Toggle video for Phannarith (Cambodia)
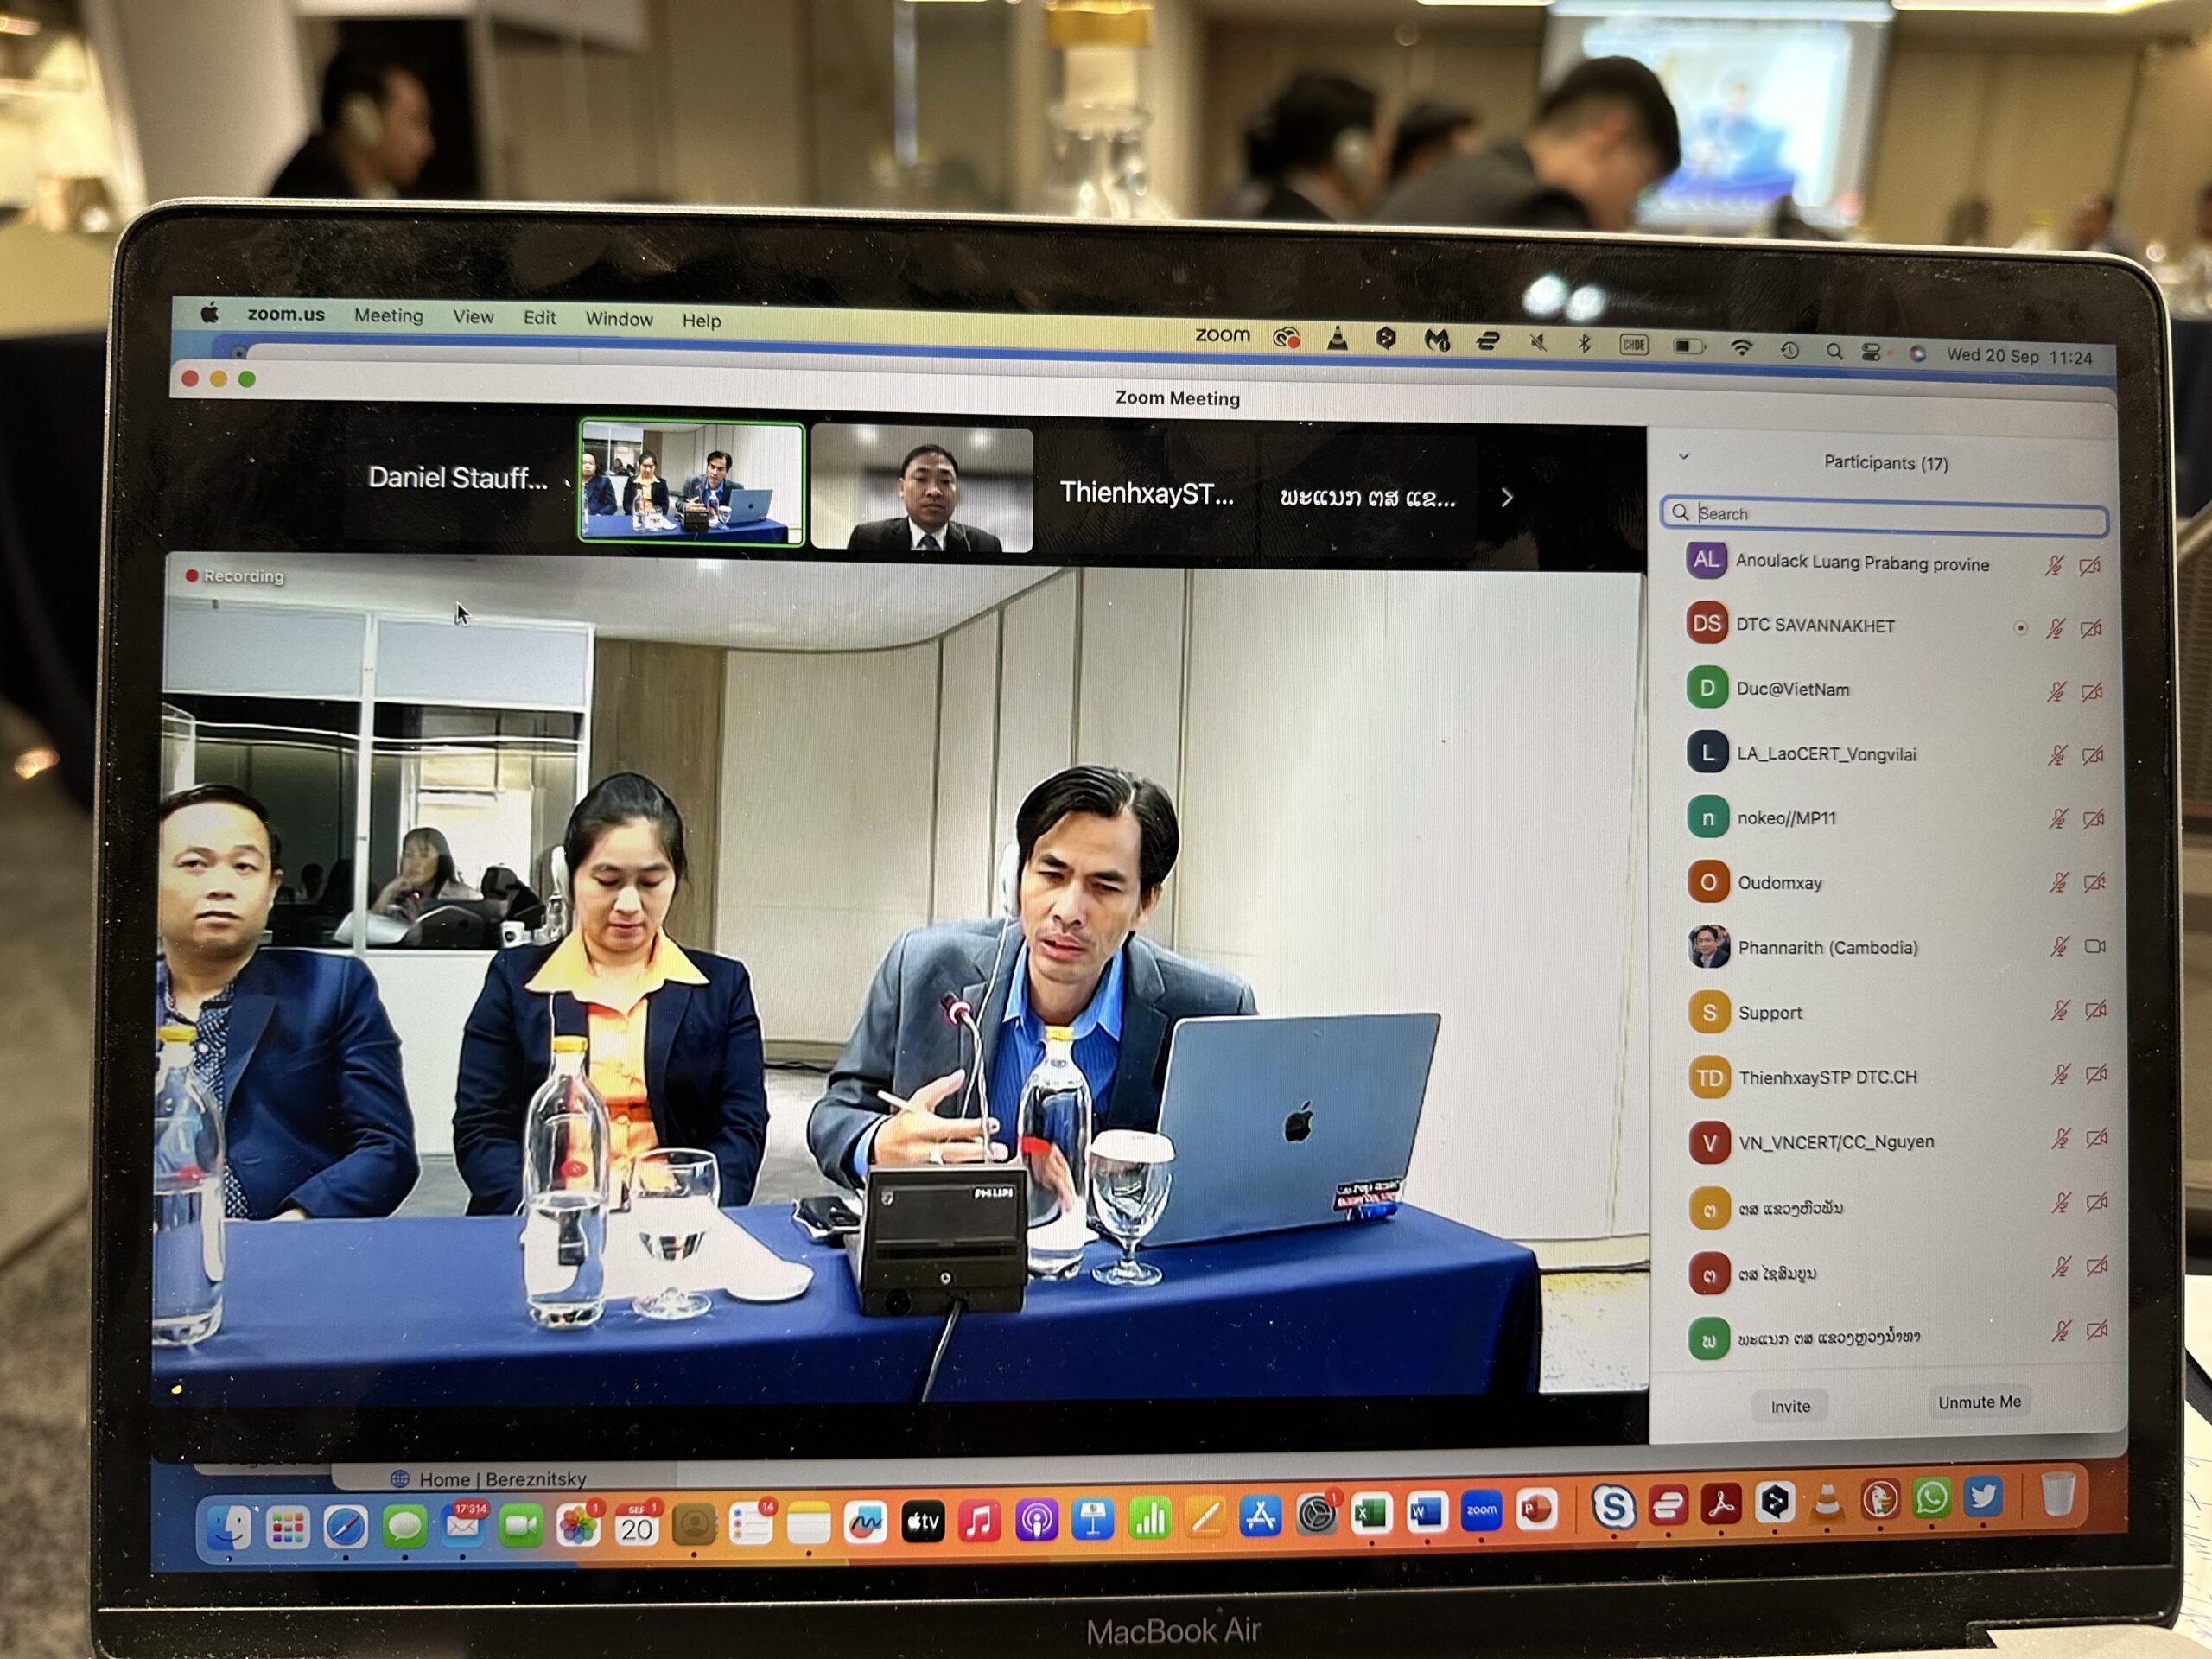2212x1659 pixels. click(x=2096, y=946)
